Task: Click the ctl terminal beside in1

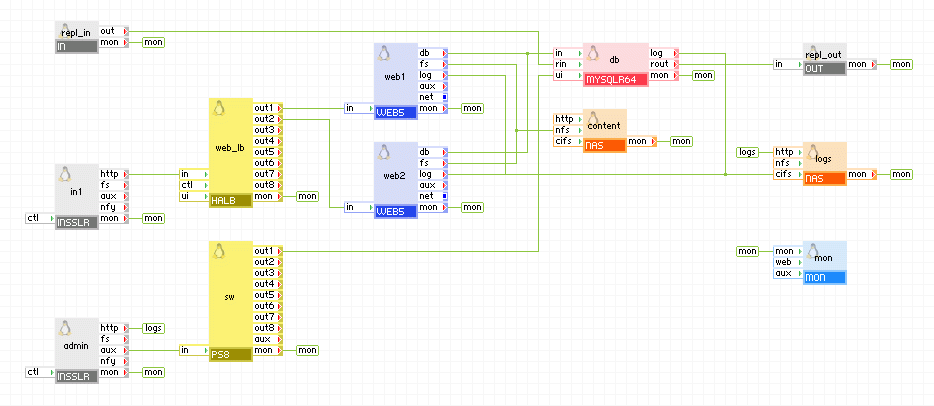Action: (x=34, y=217)
